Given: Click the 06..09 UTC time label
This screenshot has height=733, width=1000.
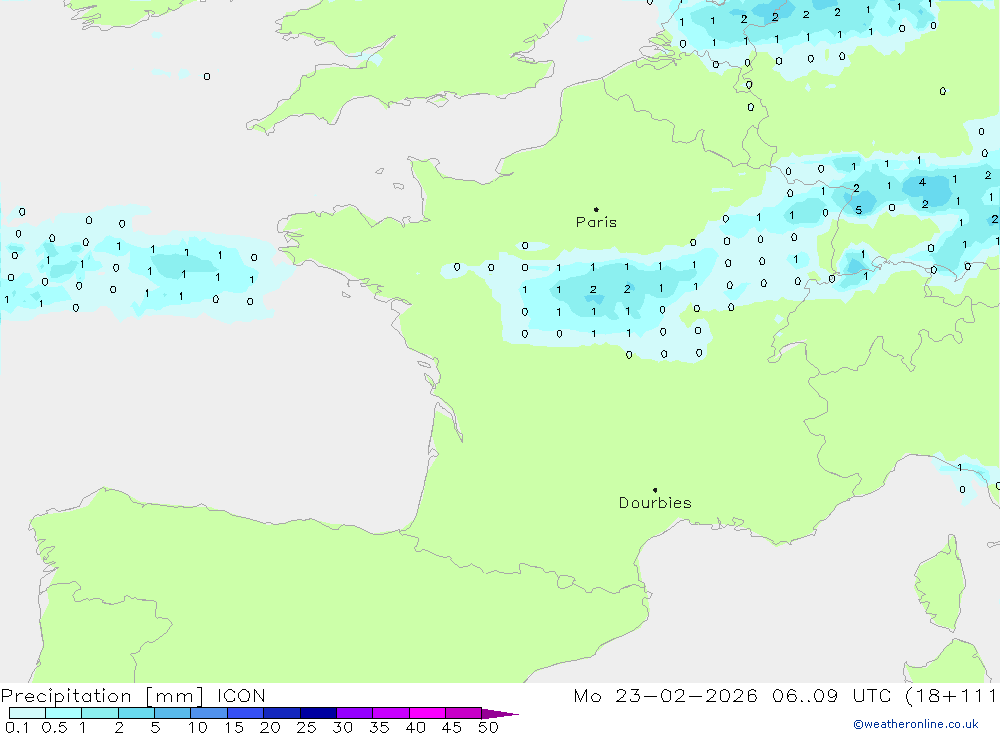Looking at the screenshot, I should (833, 695).
